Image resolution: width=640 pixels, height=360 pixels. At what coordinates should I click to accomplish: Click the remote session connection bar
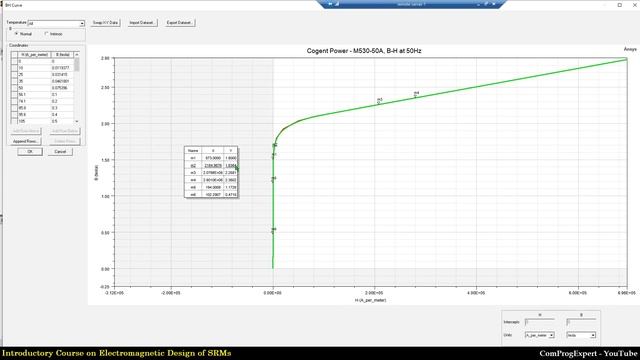(411, 4)
